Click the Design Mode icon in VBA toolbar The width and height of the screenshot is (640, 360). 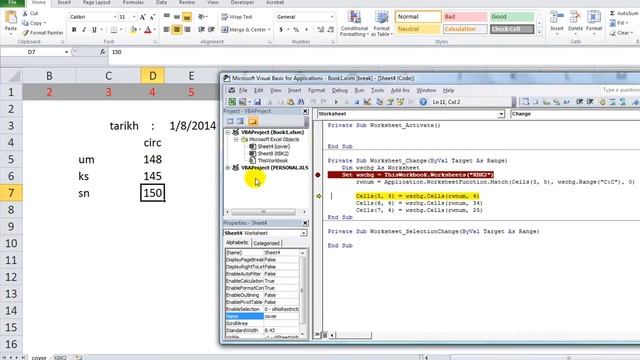point(367,102)
